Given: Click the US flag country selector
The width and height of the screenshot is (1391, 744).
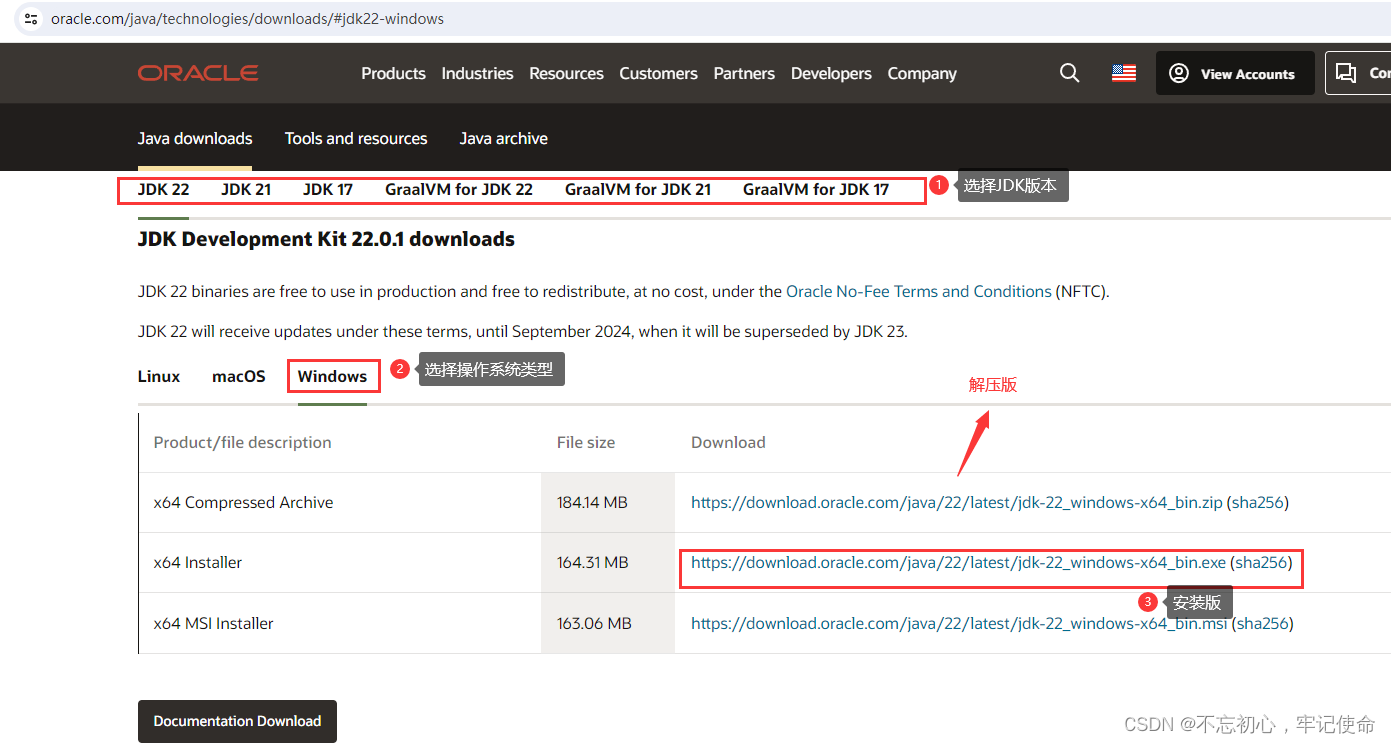Looking at the screenshot, I should (x=1124, y=73).
